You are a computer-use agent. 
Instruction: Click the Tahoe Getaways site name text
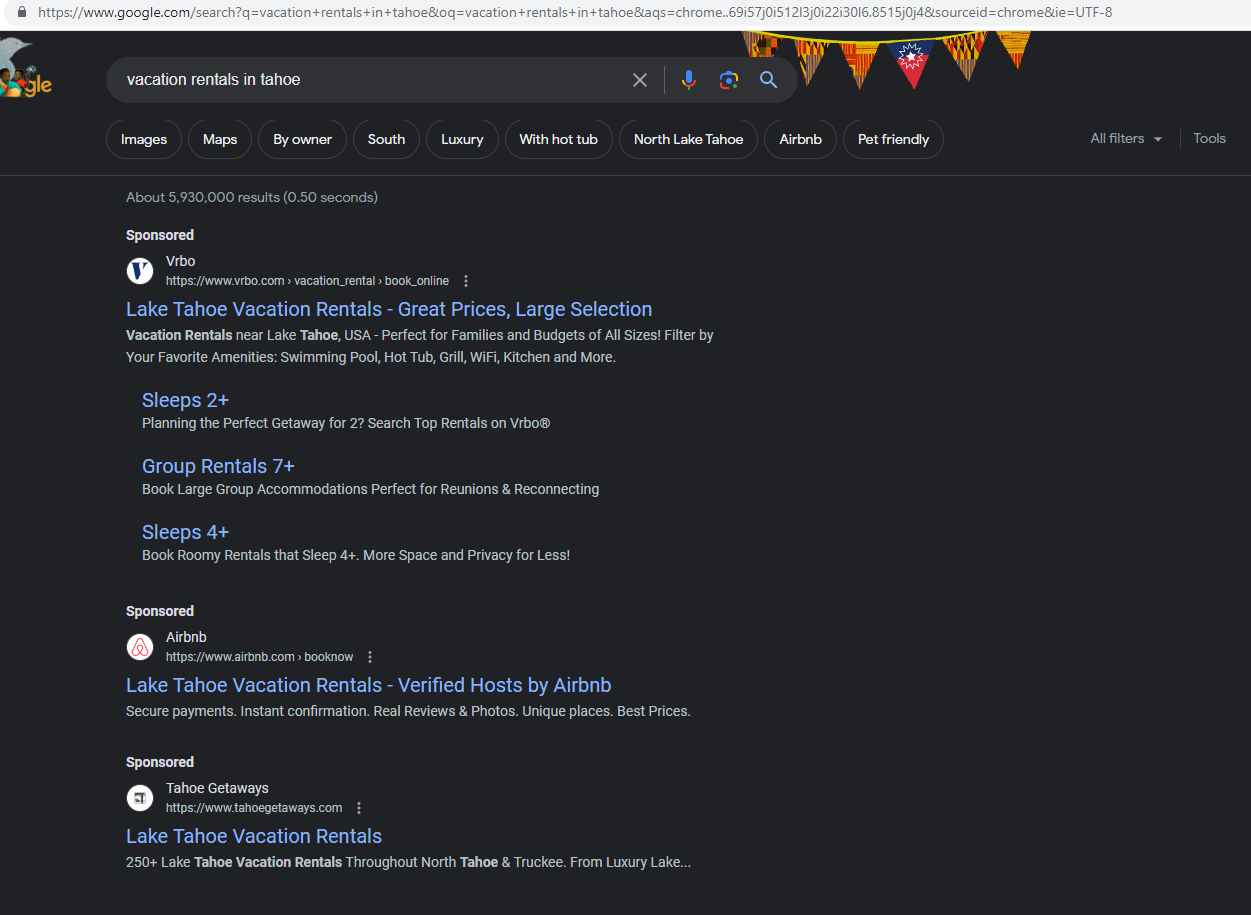coord(217,788)
